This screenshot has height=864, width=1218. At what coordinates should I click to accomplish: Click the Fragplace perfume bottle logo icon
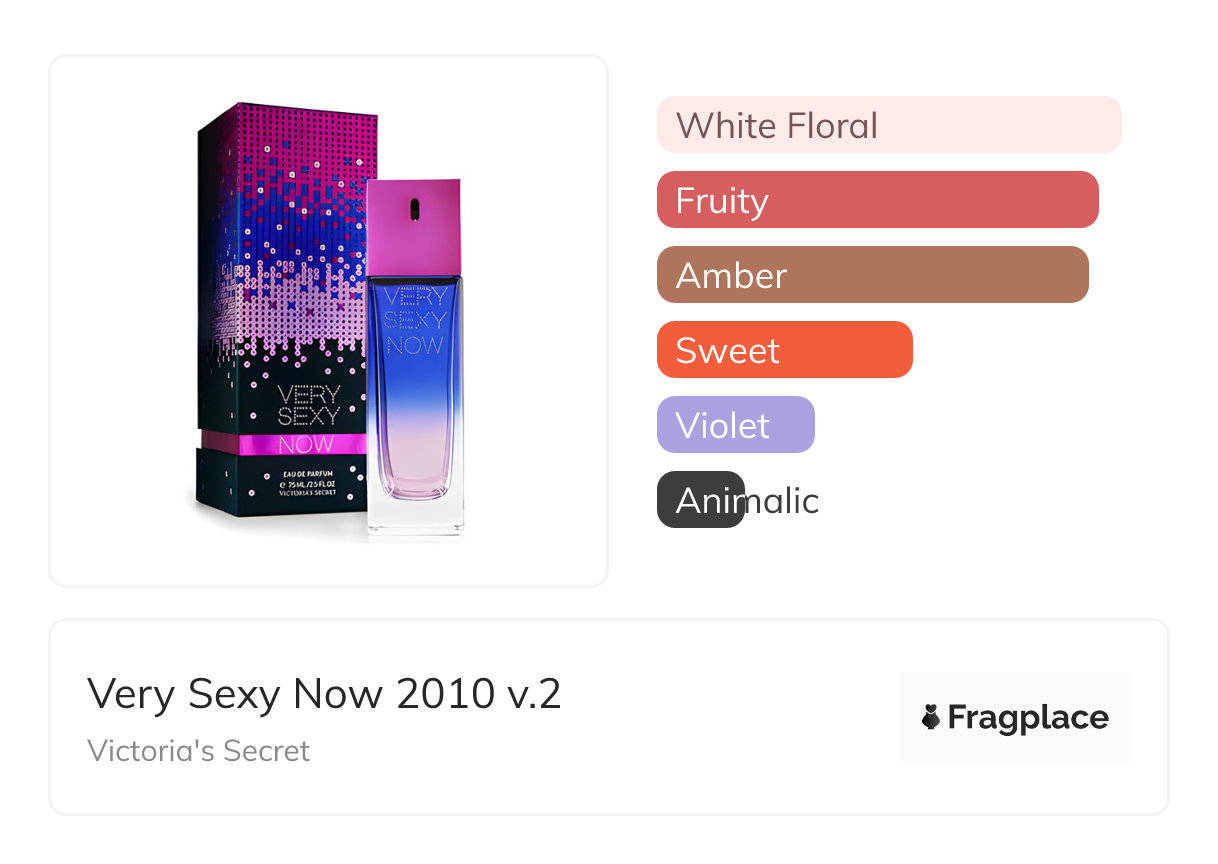coord(931,717)
